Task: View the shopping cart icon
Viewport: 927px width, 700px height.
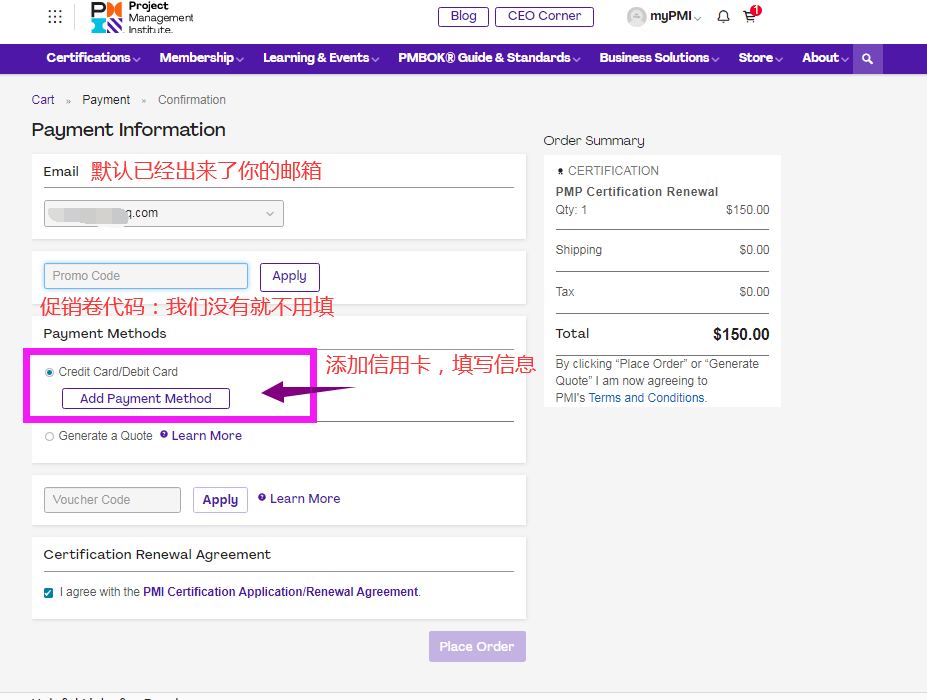Action: point(751,15)
